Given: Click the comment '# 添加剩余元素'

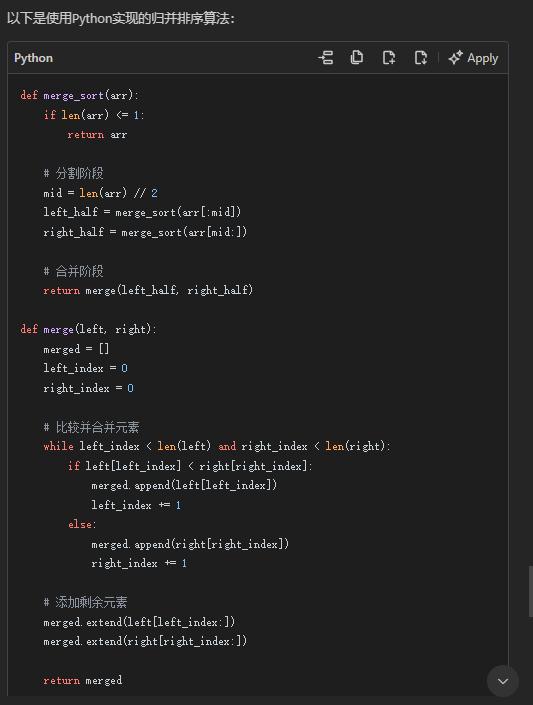Looking at the screenshot, I should point(85,602).
